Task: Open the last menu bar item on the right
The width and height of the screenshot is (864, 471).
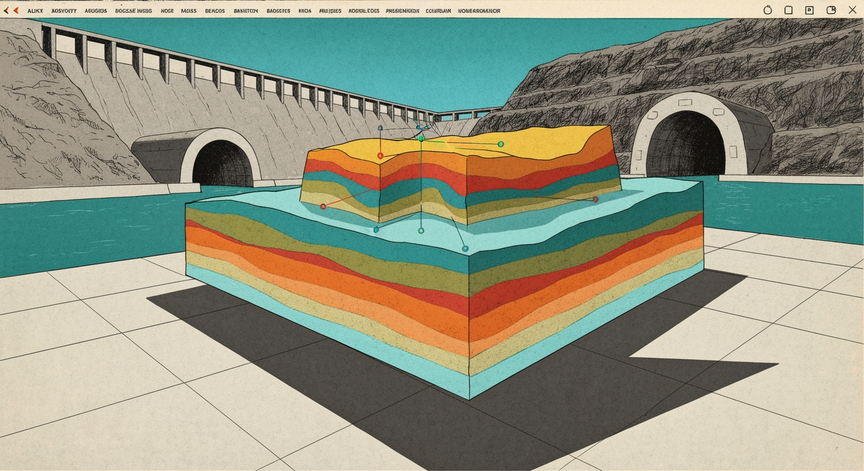Action: 479,10
